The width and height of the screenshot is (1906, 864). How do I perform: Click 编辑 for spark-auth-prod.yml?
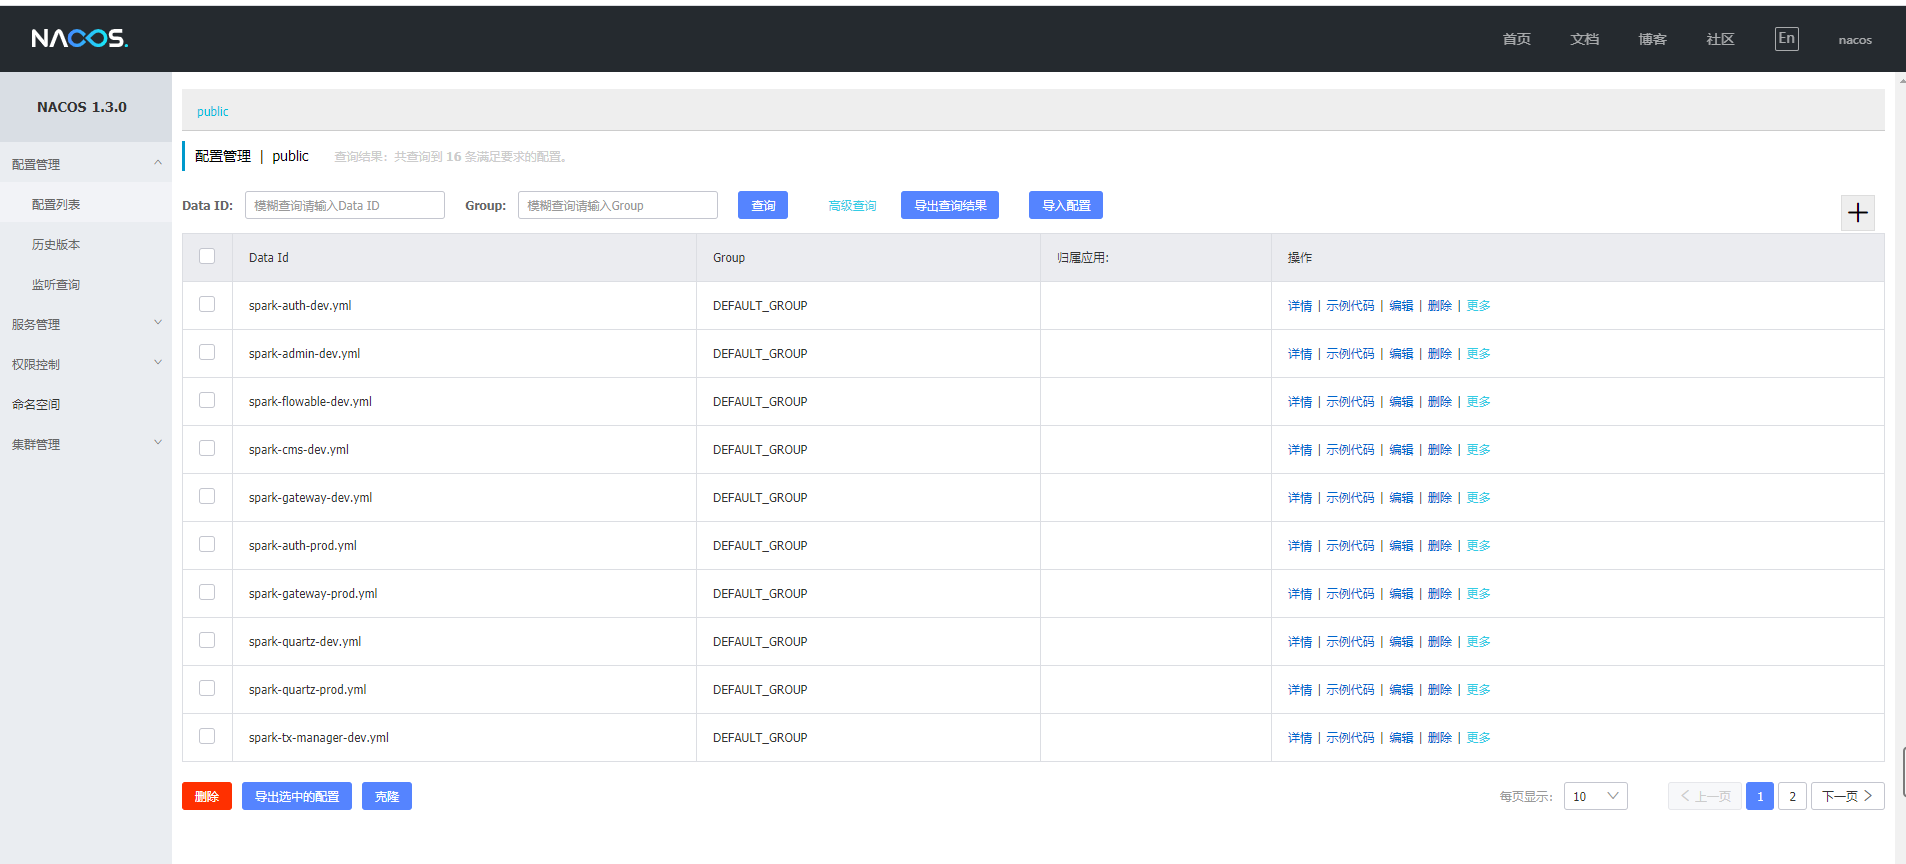(x=1401, y=546)
